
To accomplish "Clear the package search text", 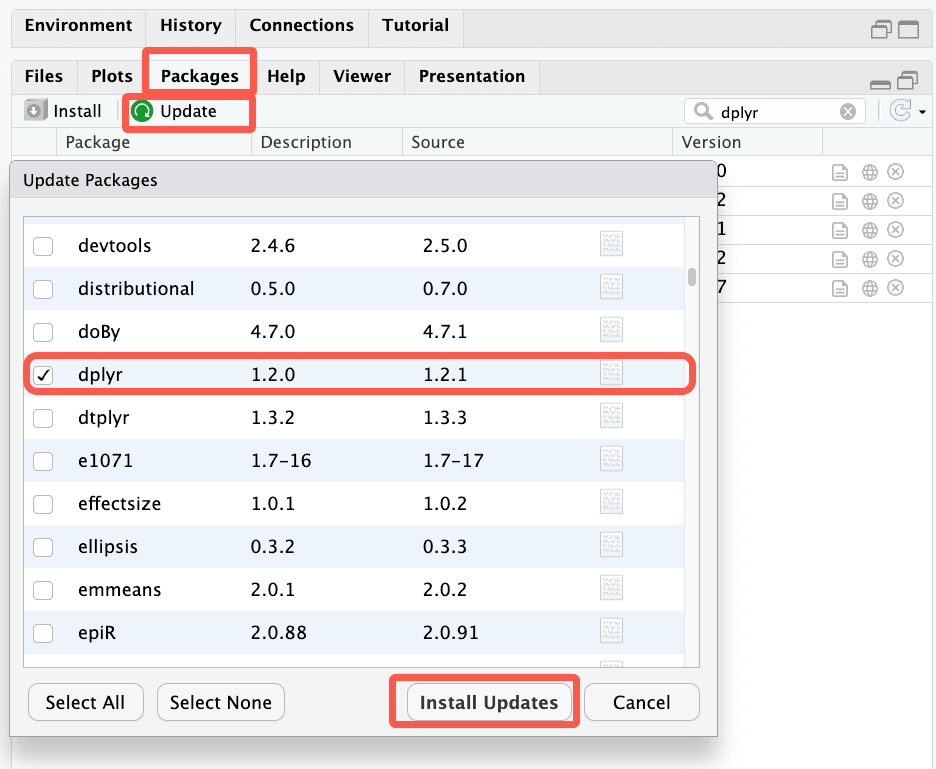I will tap(848, 112).
